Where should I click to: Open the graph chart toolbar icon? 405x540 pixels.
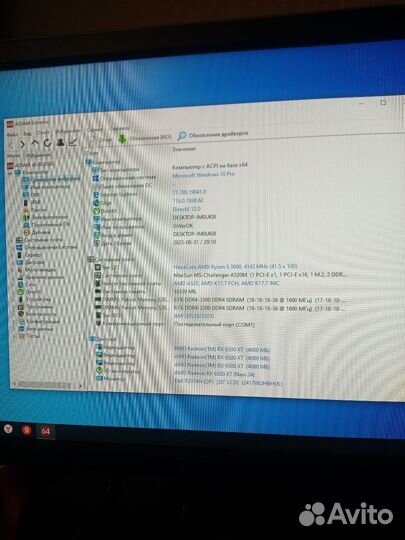pyautogui.click(x=73, y=142)
